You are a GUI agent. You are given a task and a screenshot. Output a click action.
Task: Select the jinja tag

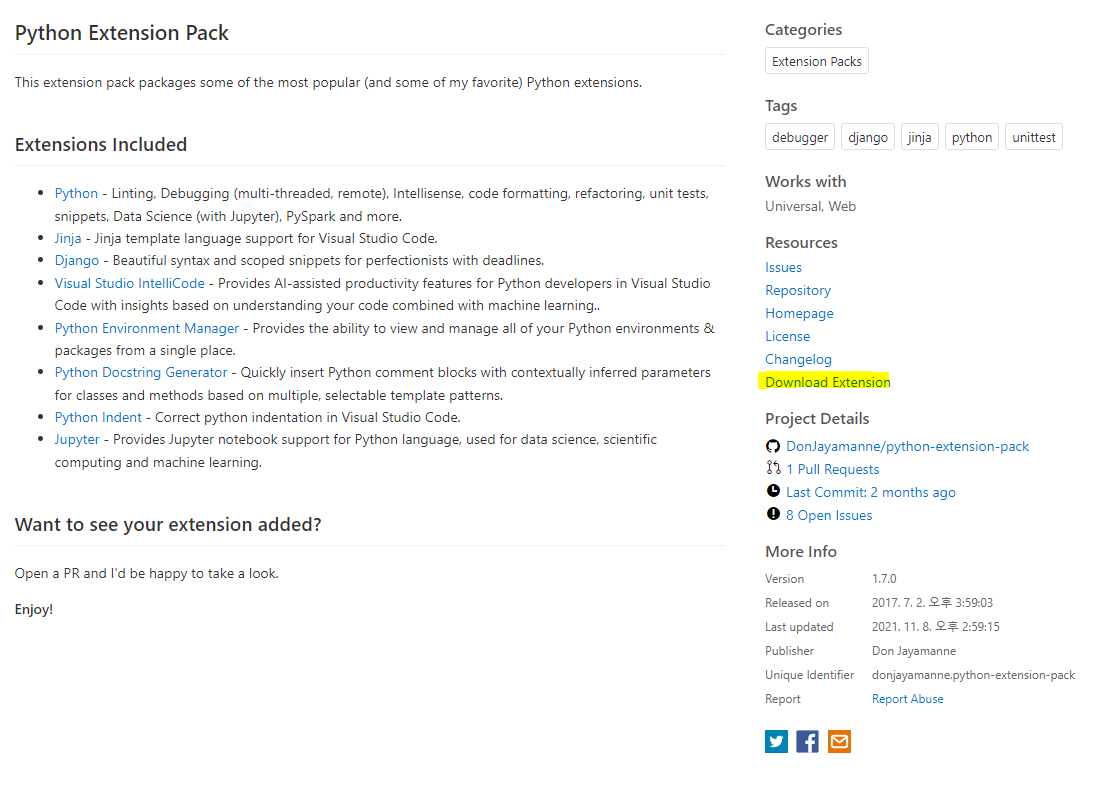[920, 137]
